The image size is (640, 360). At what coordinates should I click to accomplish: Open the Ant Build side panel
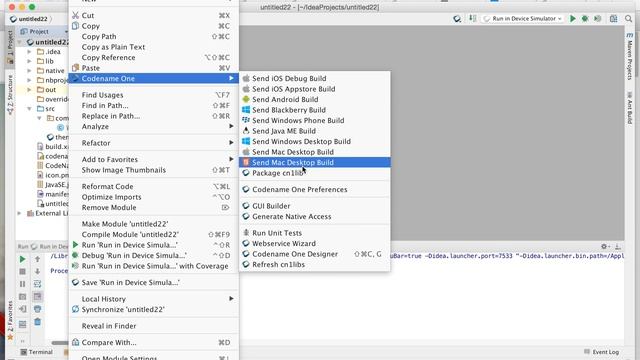(630, 107)
